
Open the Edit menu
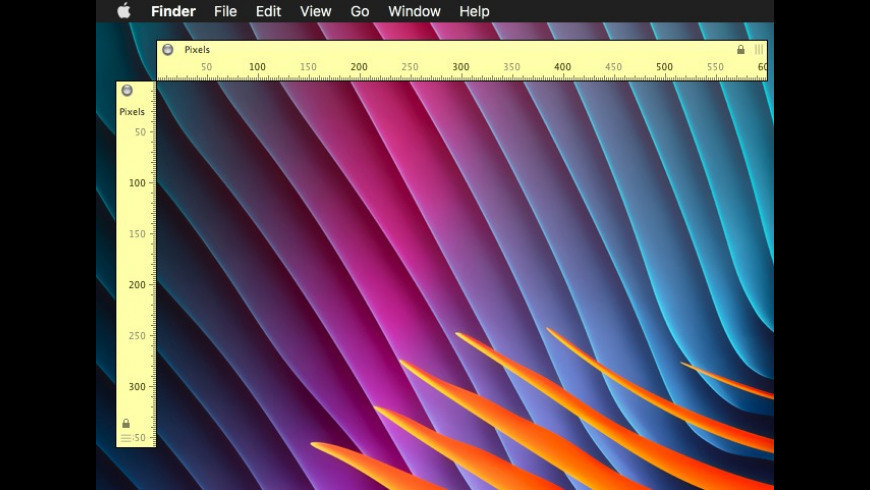268,11
